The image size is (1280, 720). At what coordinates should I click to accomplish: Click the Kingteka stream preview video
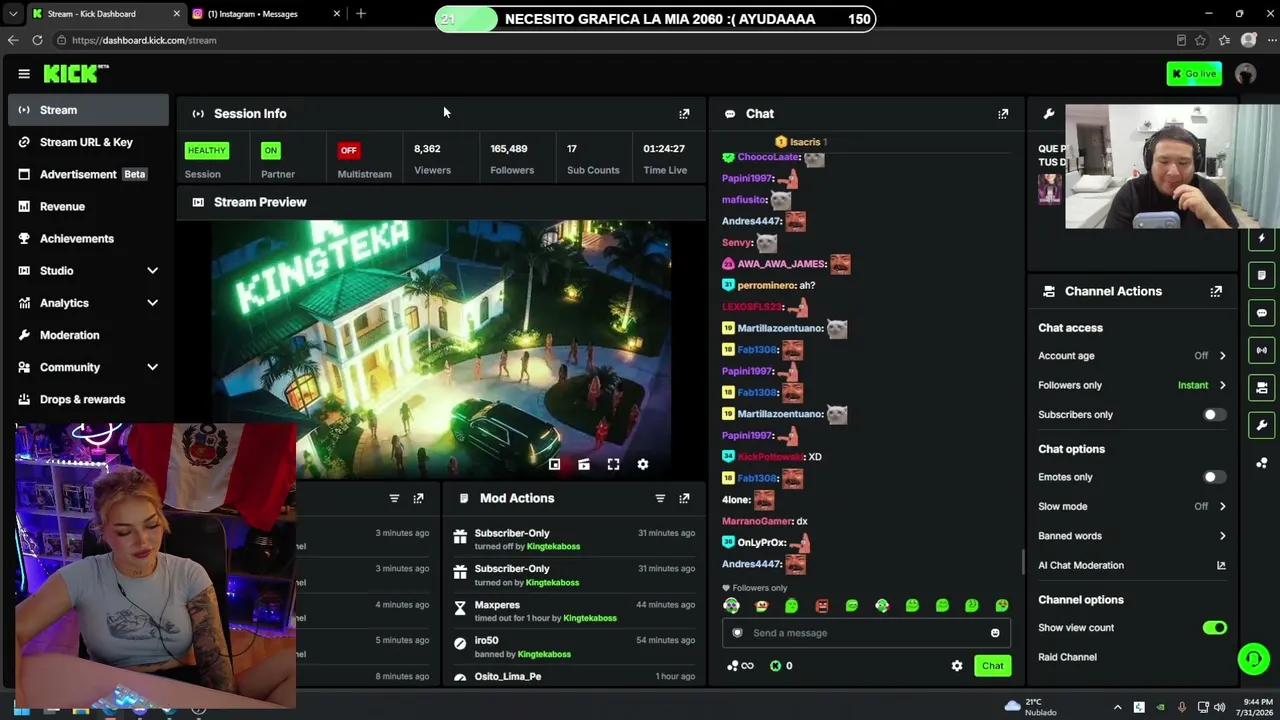(x=441, y=349)
